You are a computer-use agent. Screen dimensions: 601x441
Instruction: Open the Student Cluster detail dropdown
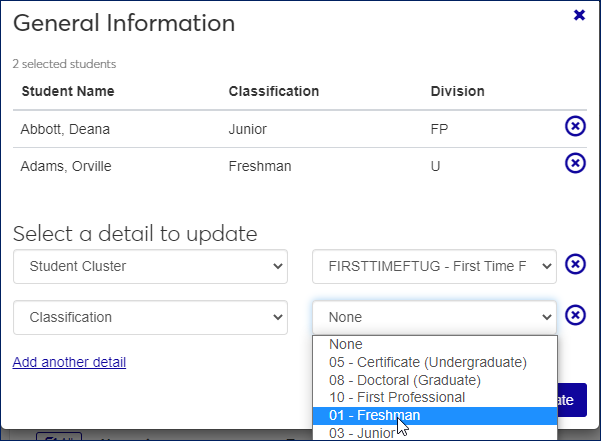point(150,266)
